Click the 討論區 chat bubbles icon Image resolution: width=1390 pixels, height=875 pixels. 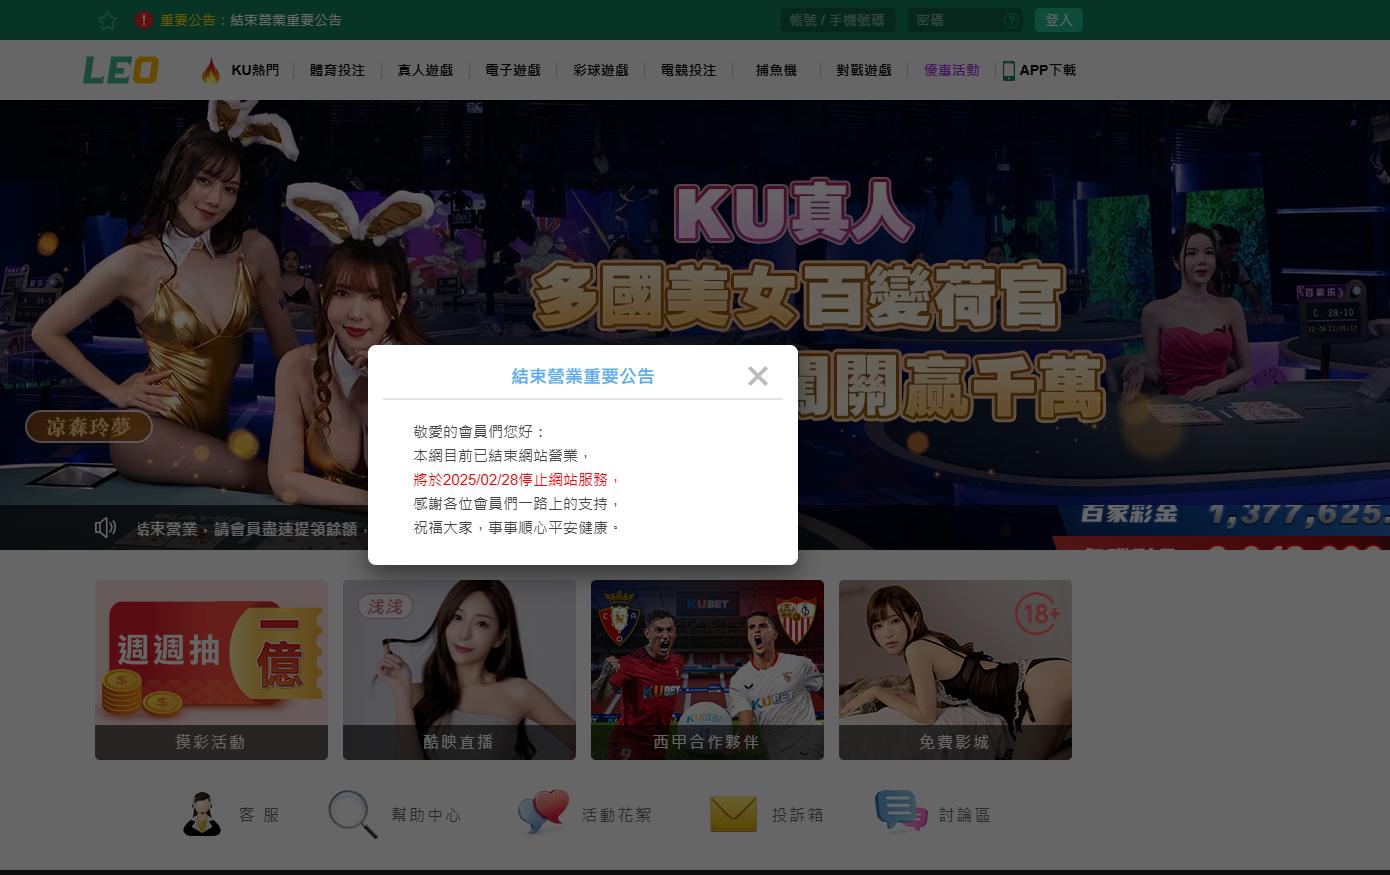(901, 812)
